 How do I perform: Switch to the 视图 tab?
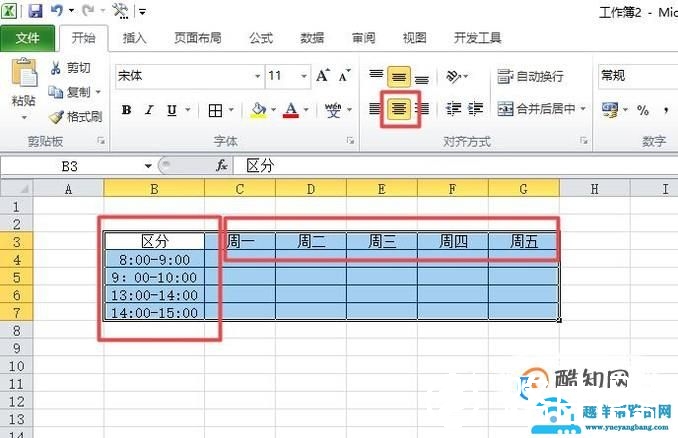click(x=414, y=38)
